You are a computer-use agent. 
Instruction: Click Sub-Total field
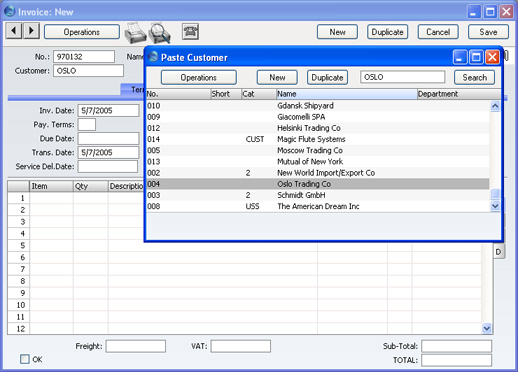coord(456,346)
